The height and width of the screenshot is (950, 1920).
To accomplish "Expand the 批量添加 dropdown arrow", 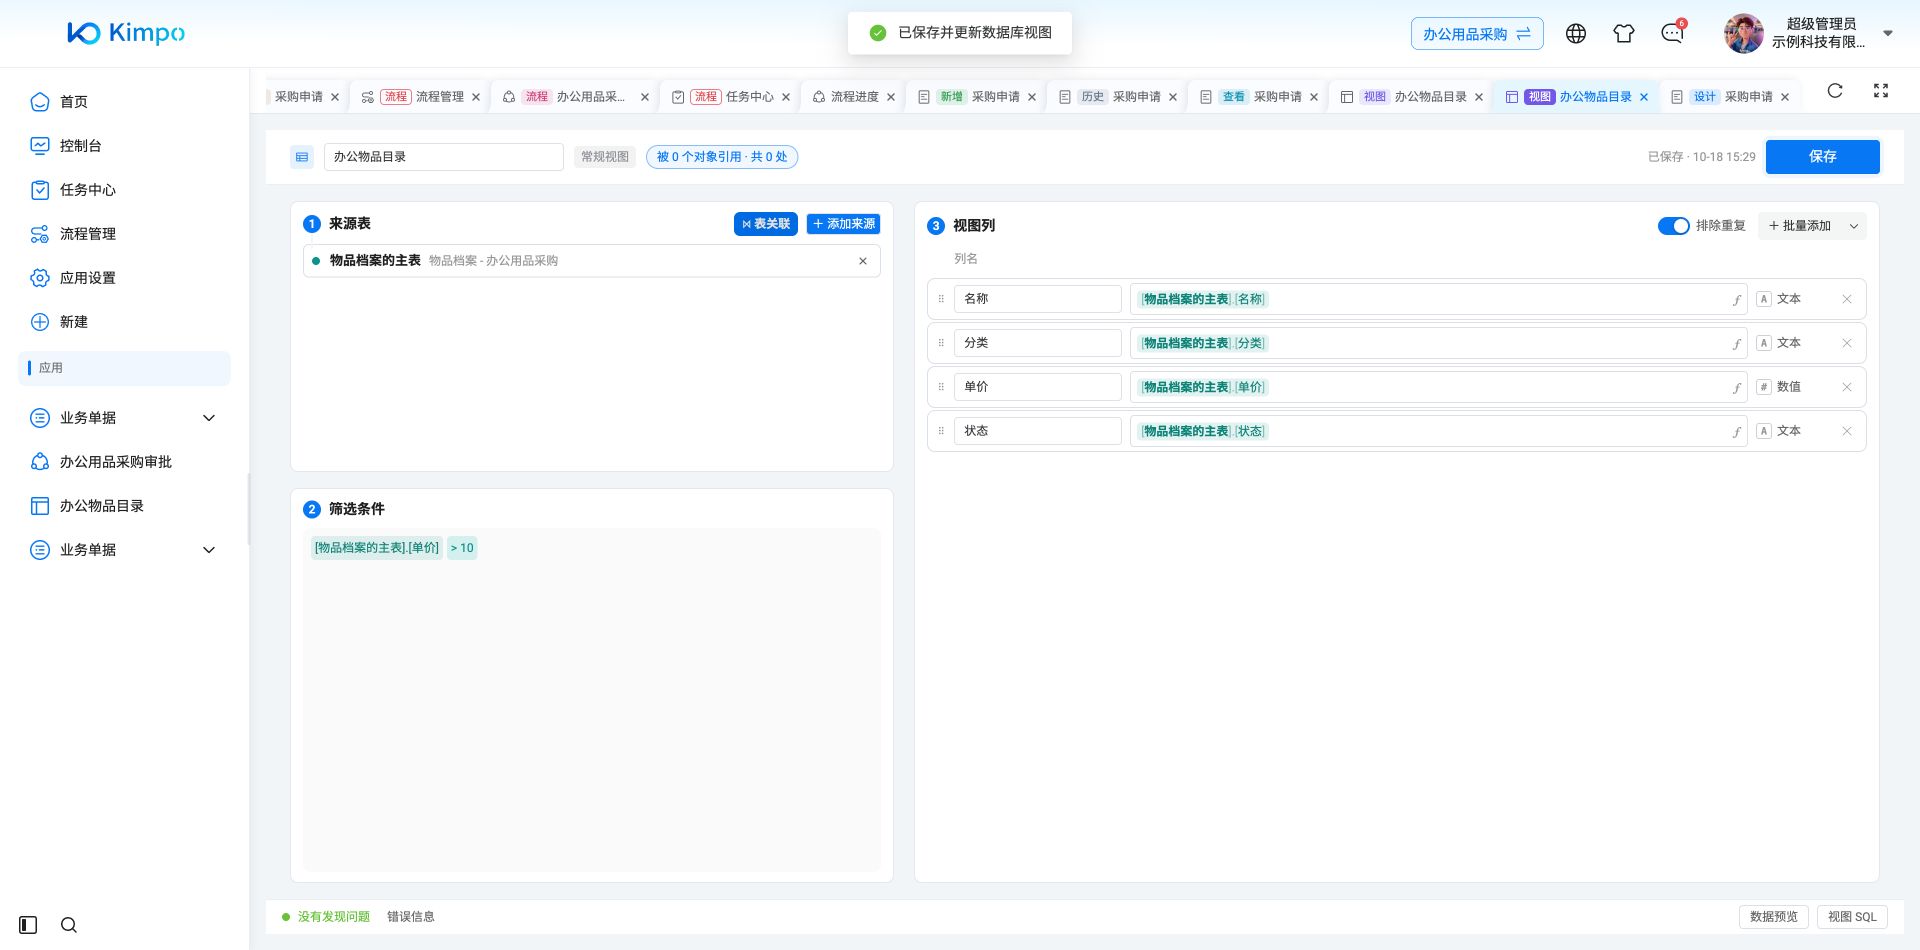I will [1854, 226].
